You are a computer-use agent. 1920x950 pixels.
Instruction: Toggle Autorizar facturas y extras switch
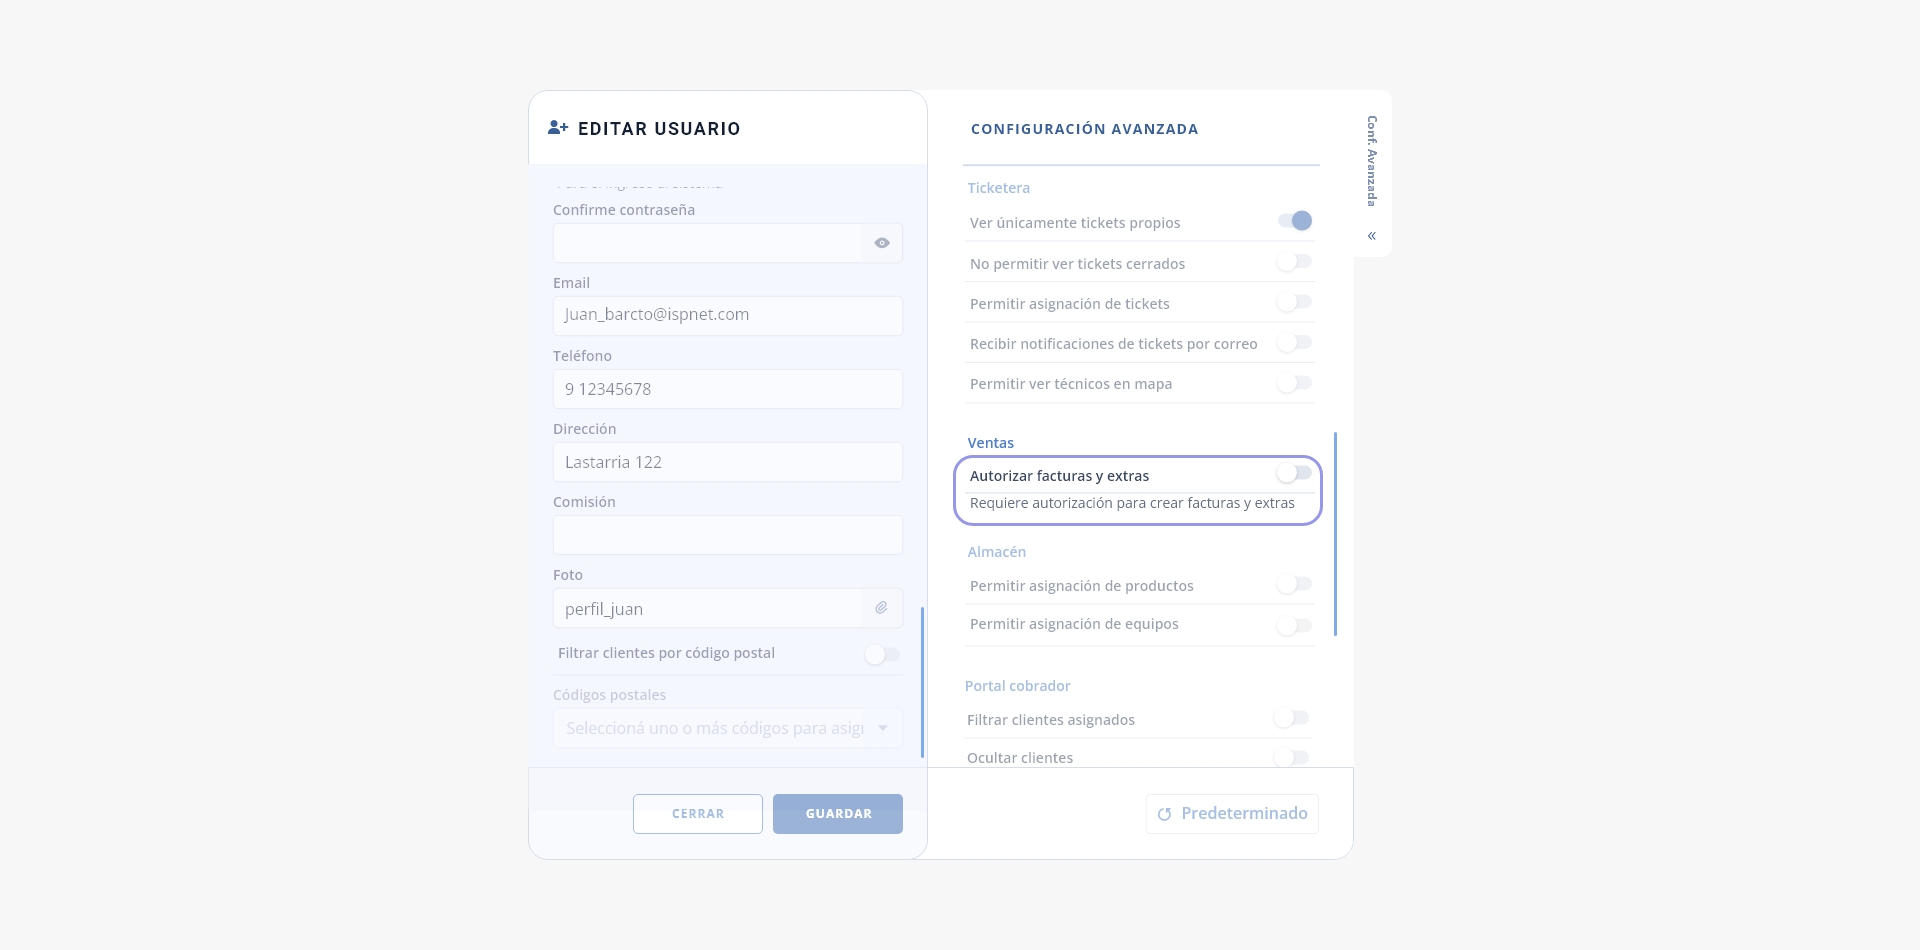(1294, 473)
